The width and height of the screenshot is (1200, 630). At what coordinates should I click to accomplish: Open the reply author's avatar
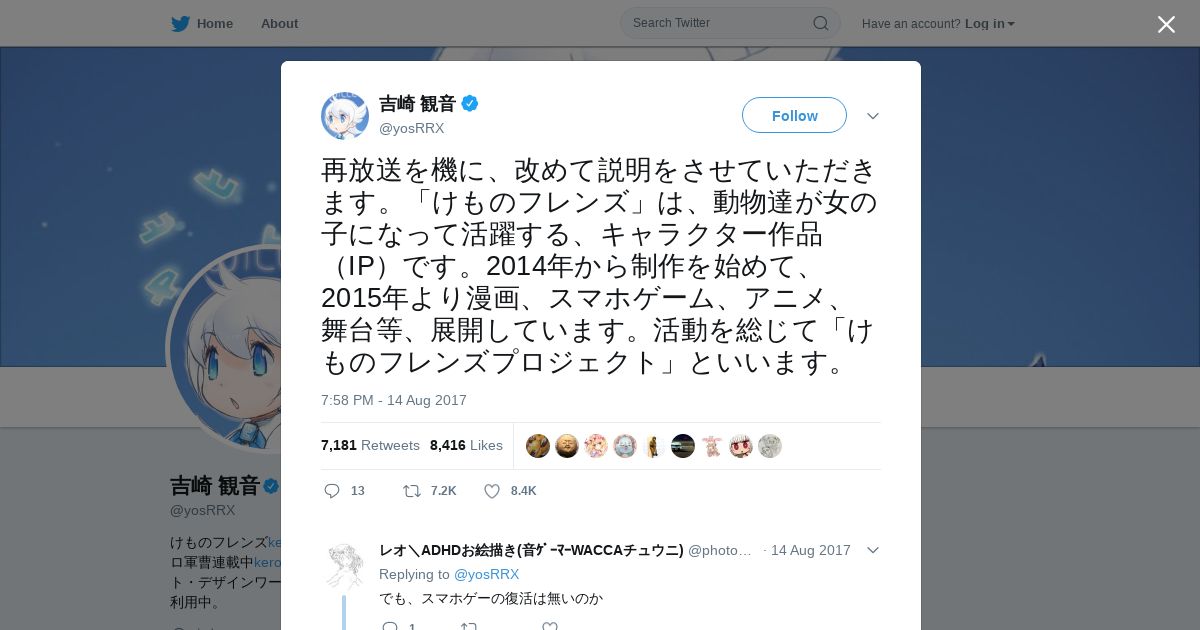click(x=345, y=565)
